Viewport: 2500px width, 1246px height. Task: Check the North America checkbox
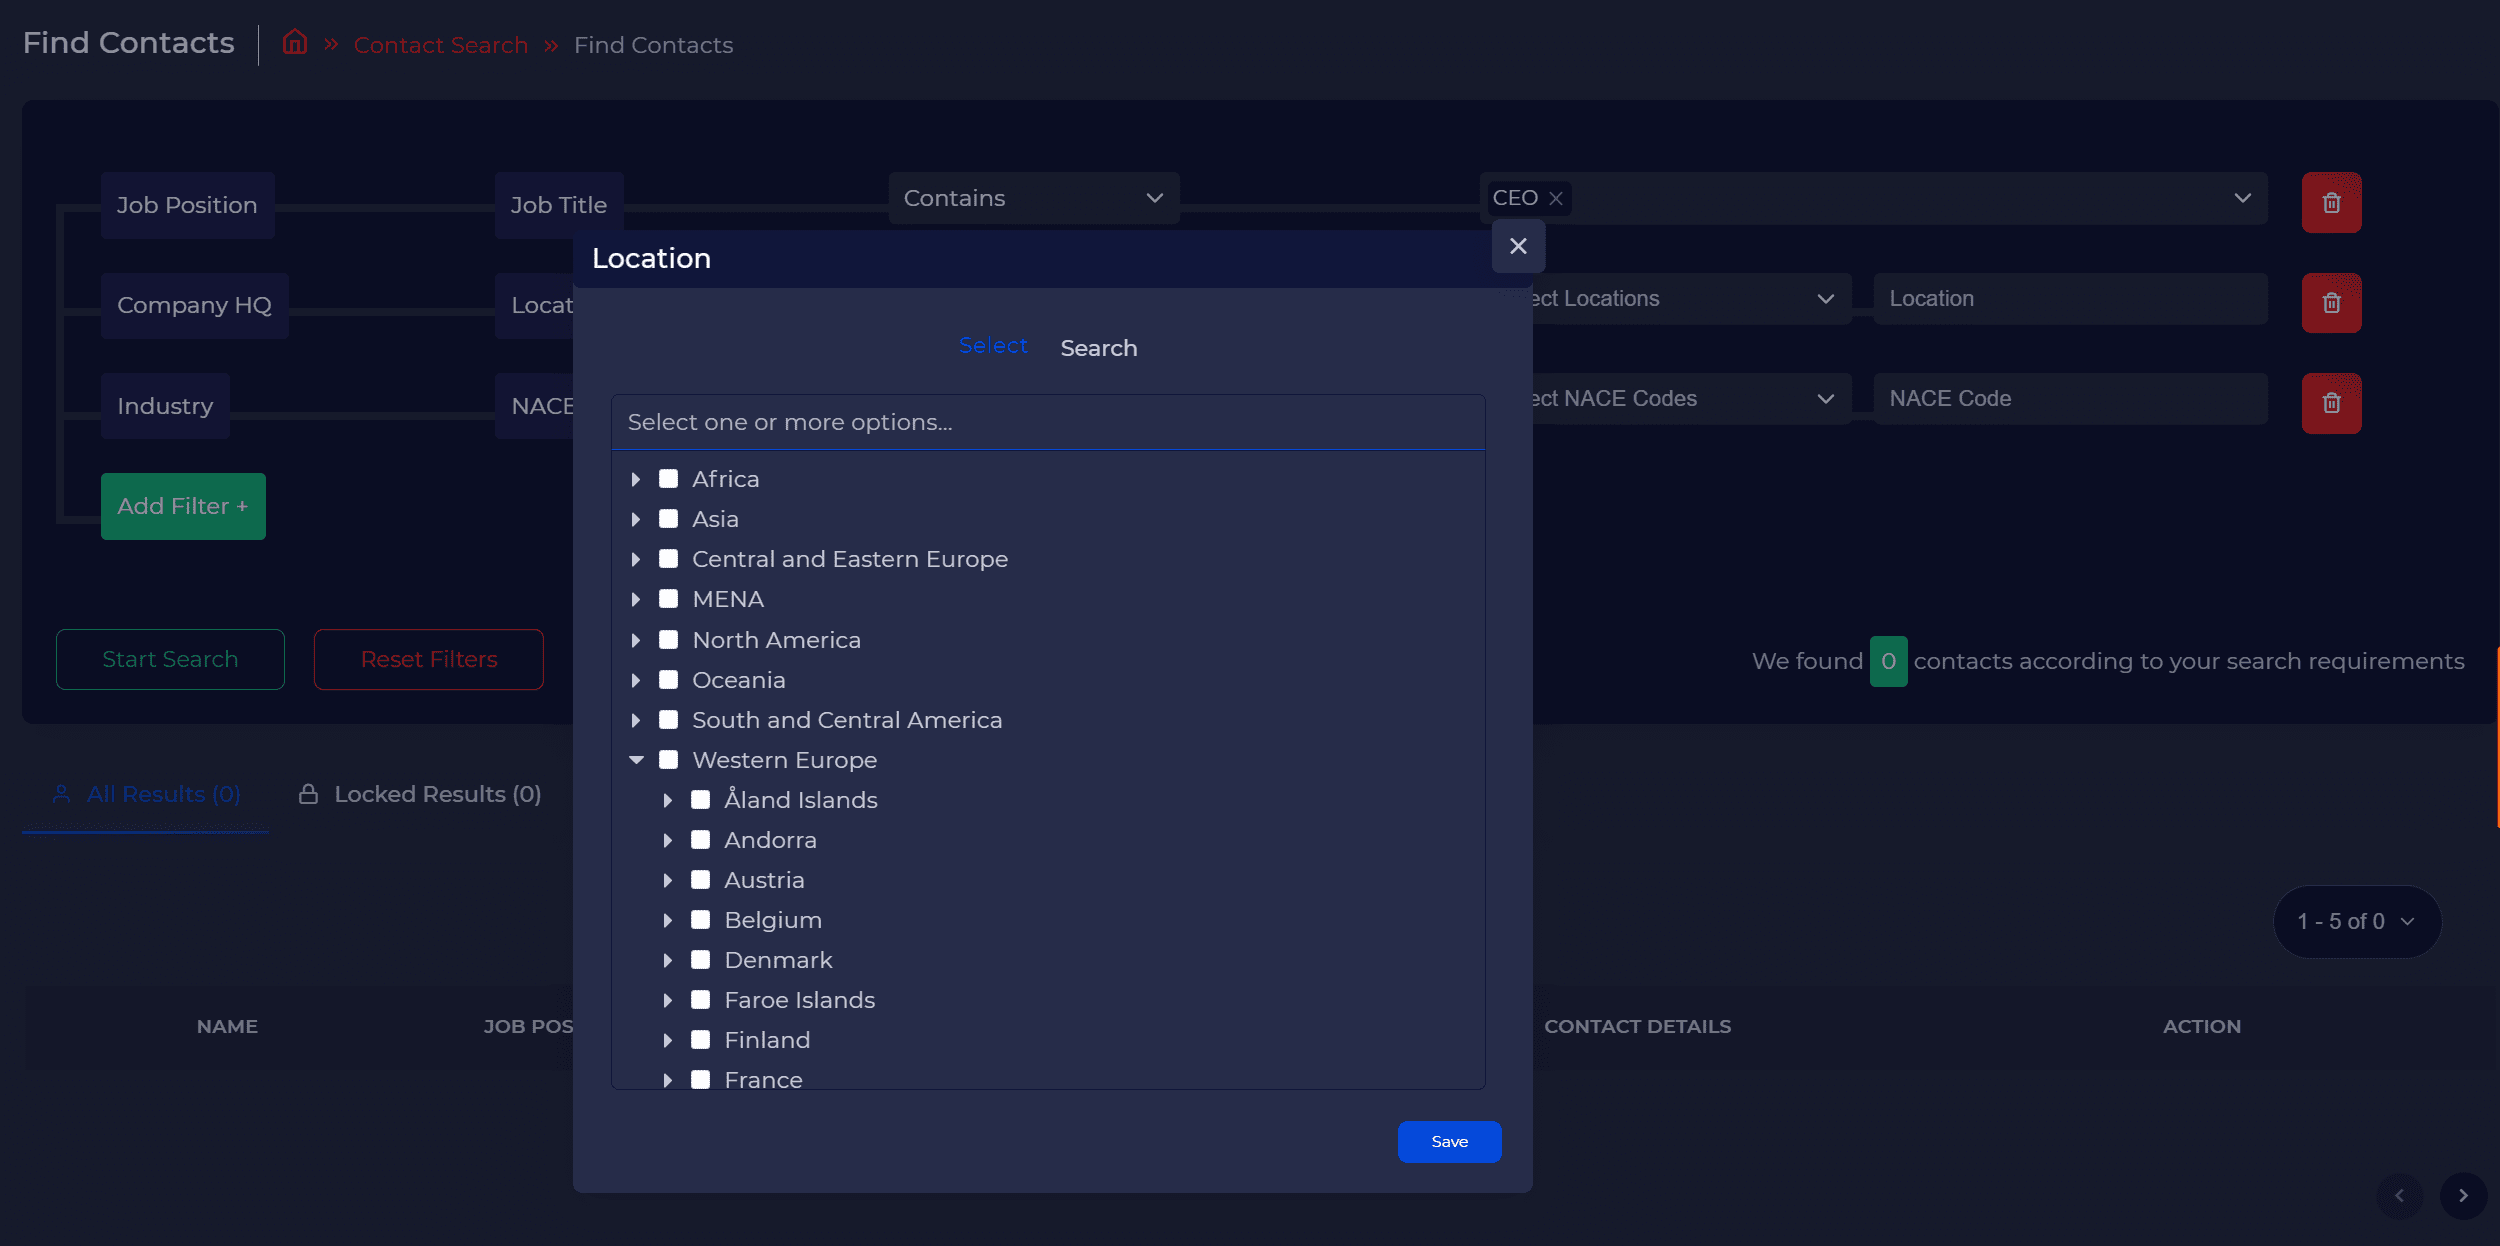point(668,640)
